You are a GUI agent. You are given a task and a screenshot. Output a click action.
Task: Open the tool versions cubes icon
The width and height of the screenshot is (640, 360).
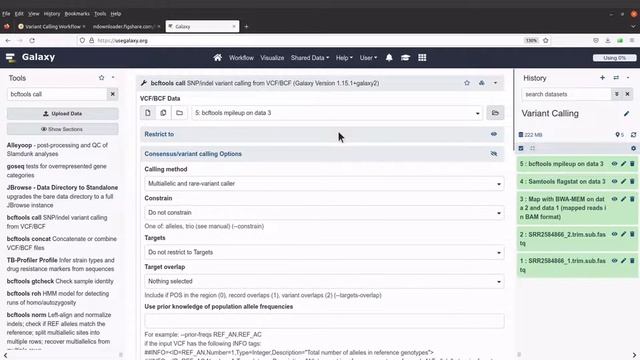pos(482,83)
